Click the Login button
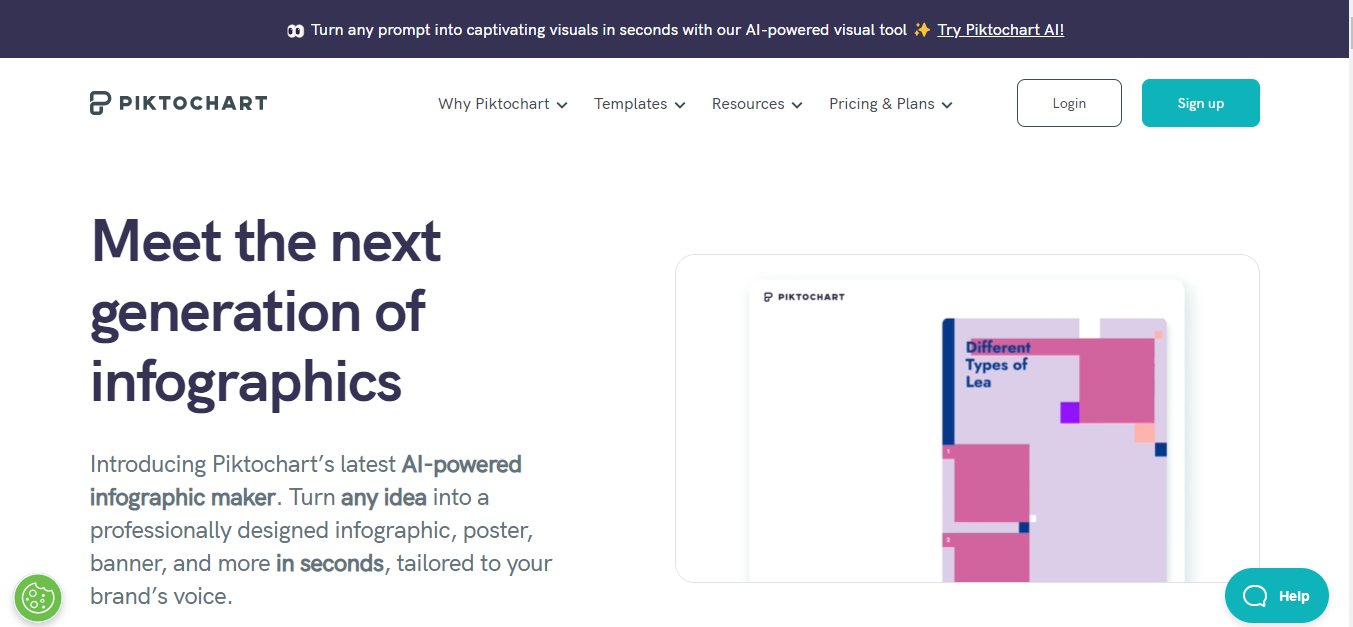The height and width of the screenshot is (627, 1353). [1069, 103]
